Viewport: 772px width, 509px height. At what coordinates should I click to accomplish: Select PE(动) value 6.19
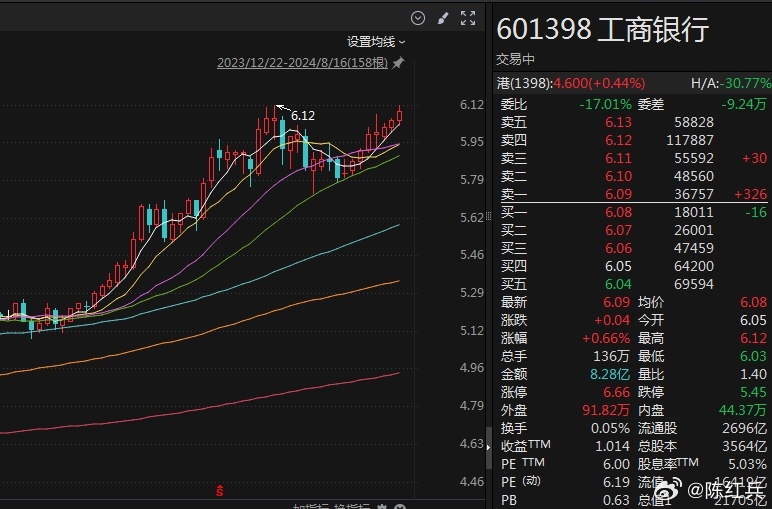click(x=617, y=482)
